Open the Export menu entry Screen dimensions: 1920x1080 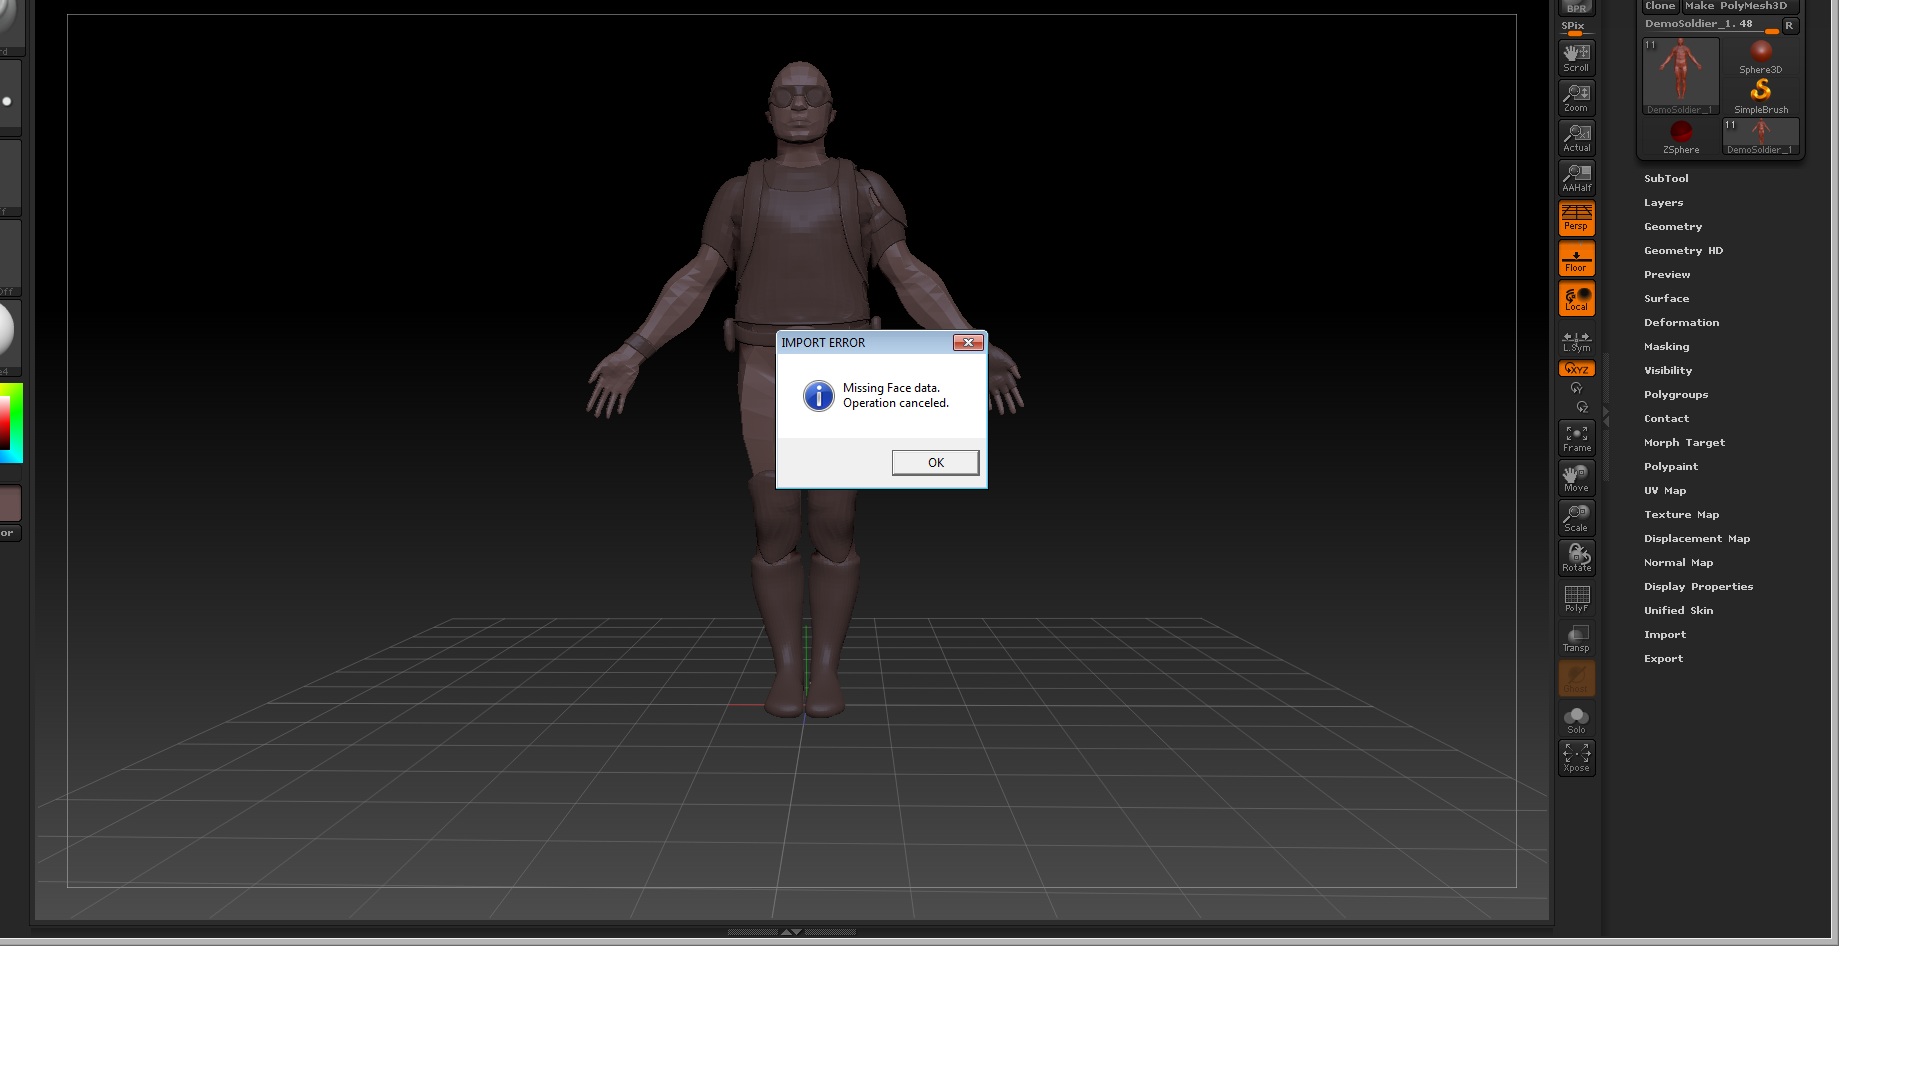click(1663, 658)
